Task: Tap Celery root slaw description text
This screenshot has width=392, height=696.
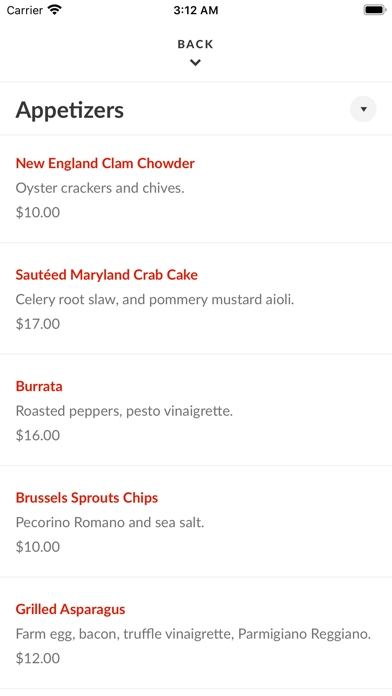Action: click(155, 300)
